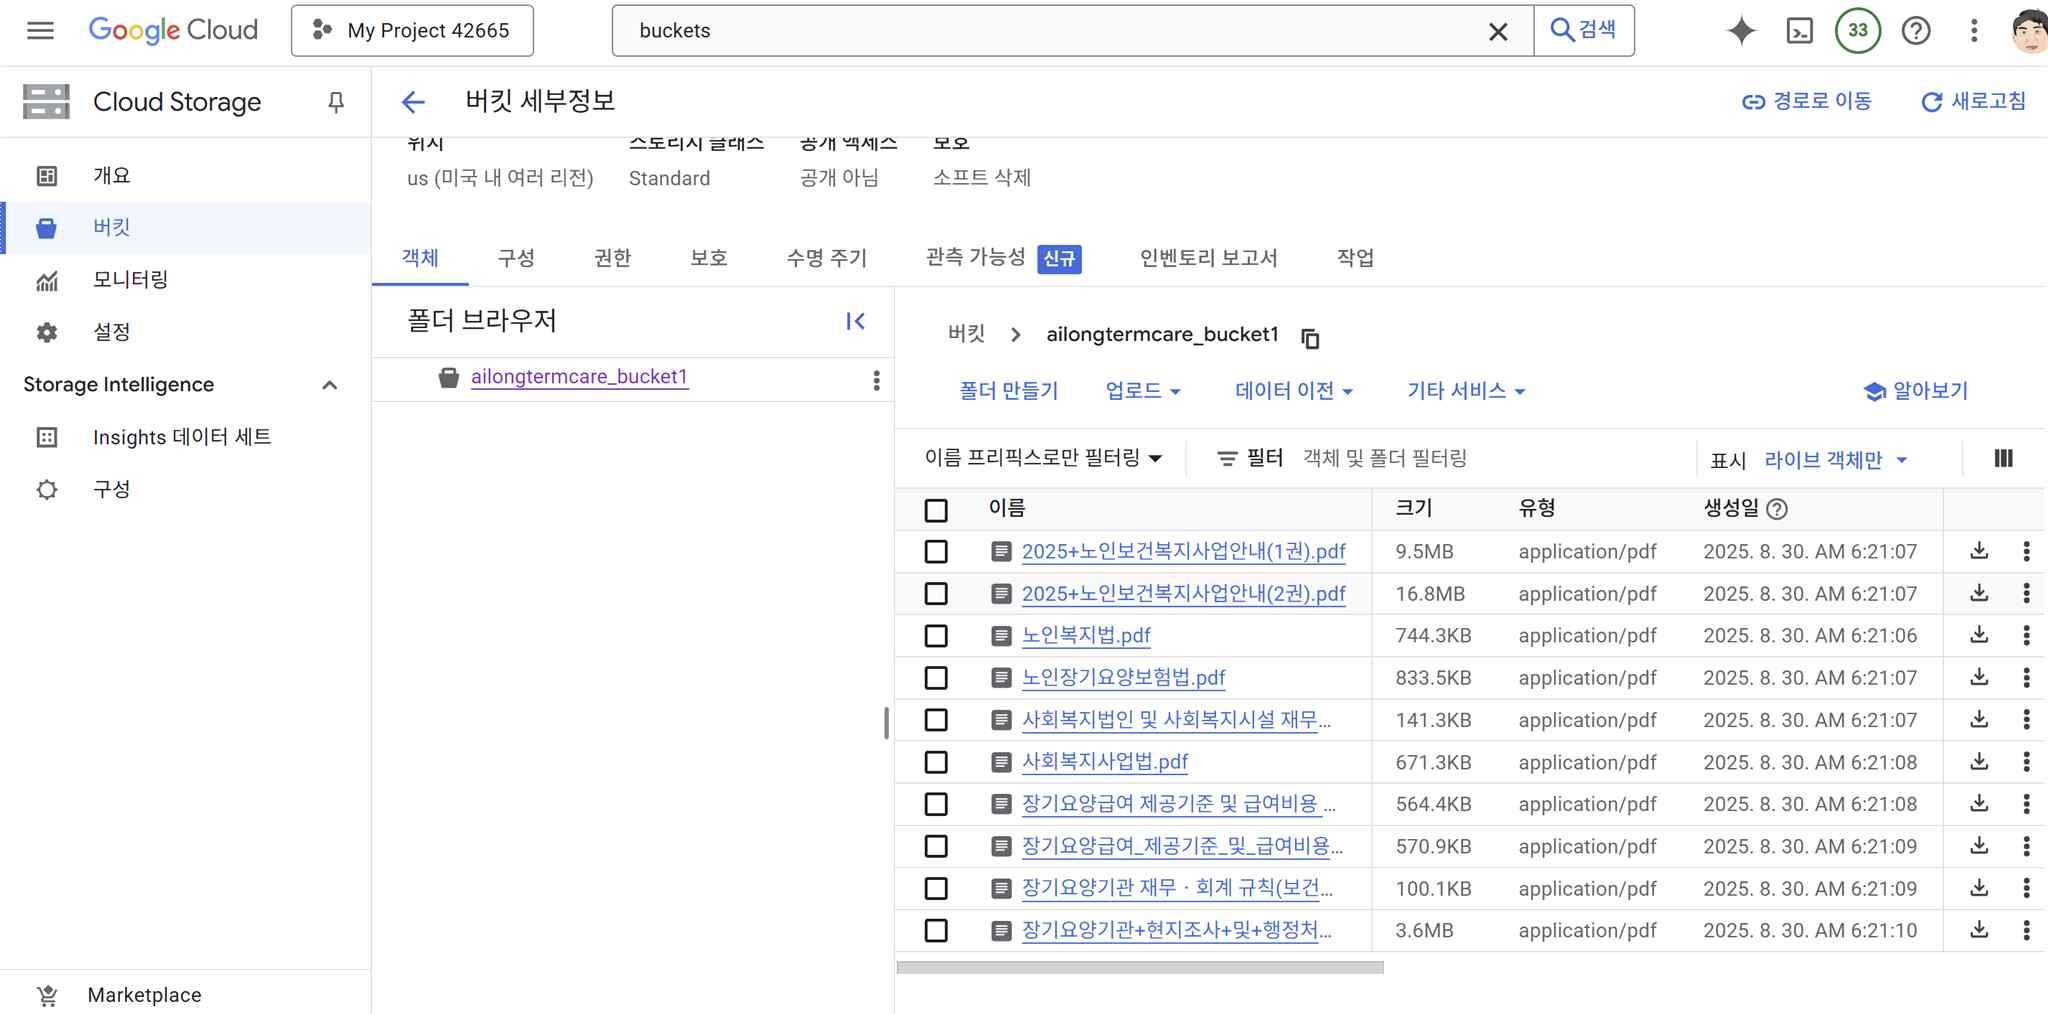Click the Cloud Storage product icon
The height and width of the screenshot is (1014, 2048).
point(46,102)
